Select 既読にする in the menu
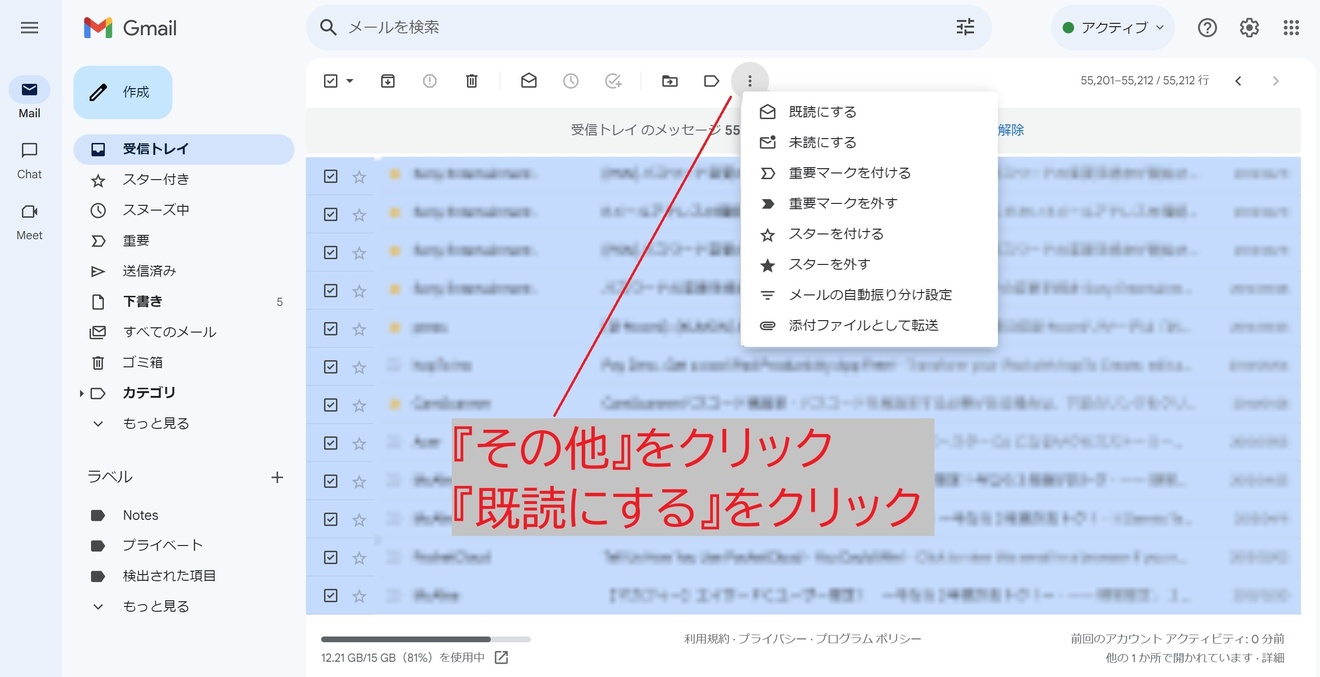 869,112
